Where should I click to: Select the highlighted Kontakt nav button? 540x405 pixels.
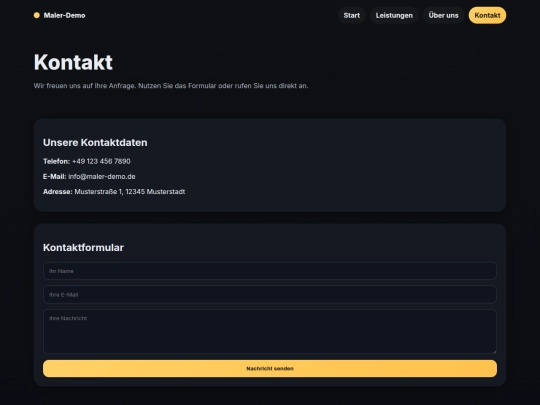(x=487, y=15)
